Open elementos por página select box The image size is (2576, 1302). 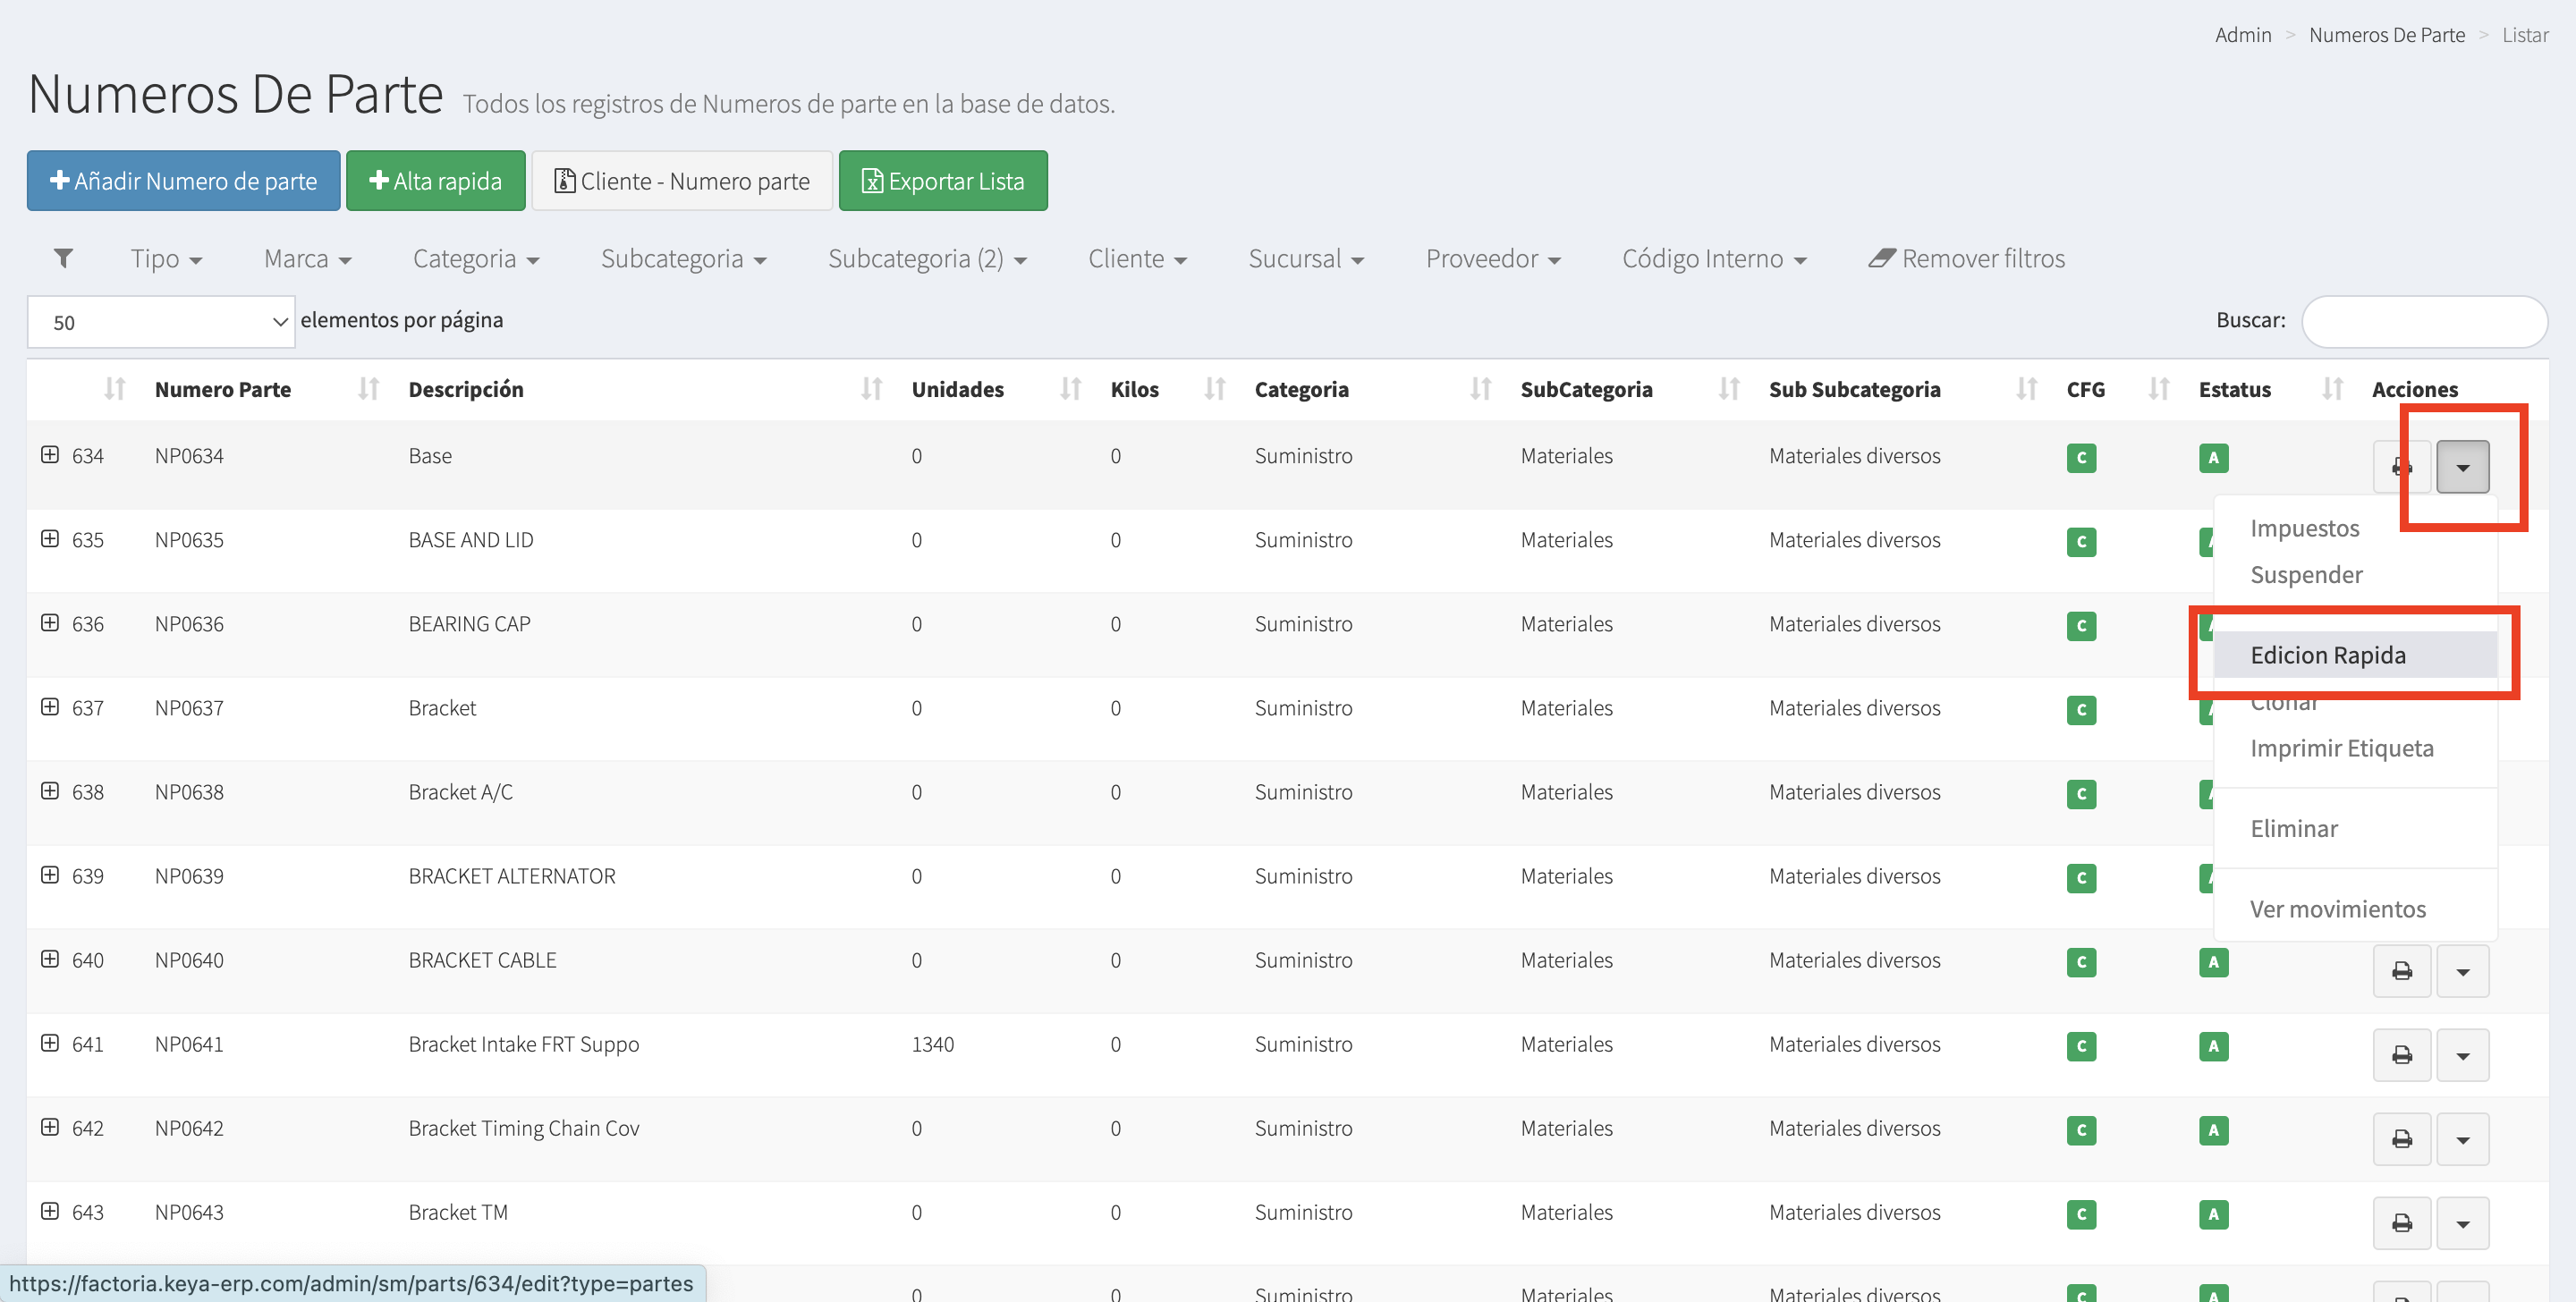click(x=161, y=322)
